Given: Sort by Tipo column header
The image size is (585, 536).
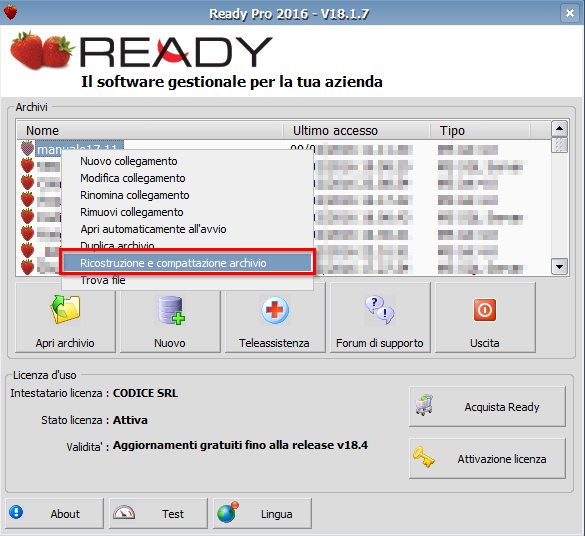Looking at the screenshot, I should (480, 131).
